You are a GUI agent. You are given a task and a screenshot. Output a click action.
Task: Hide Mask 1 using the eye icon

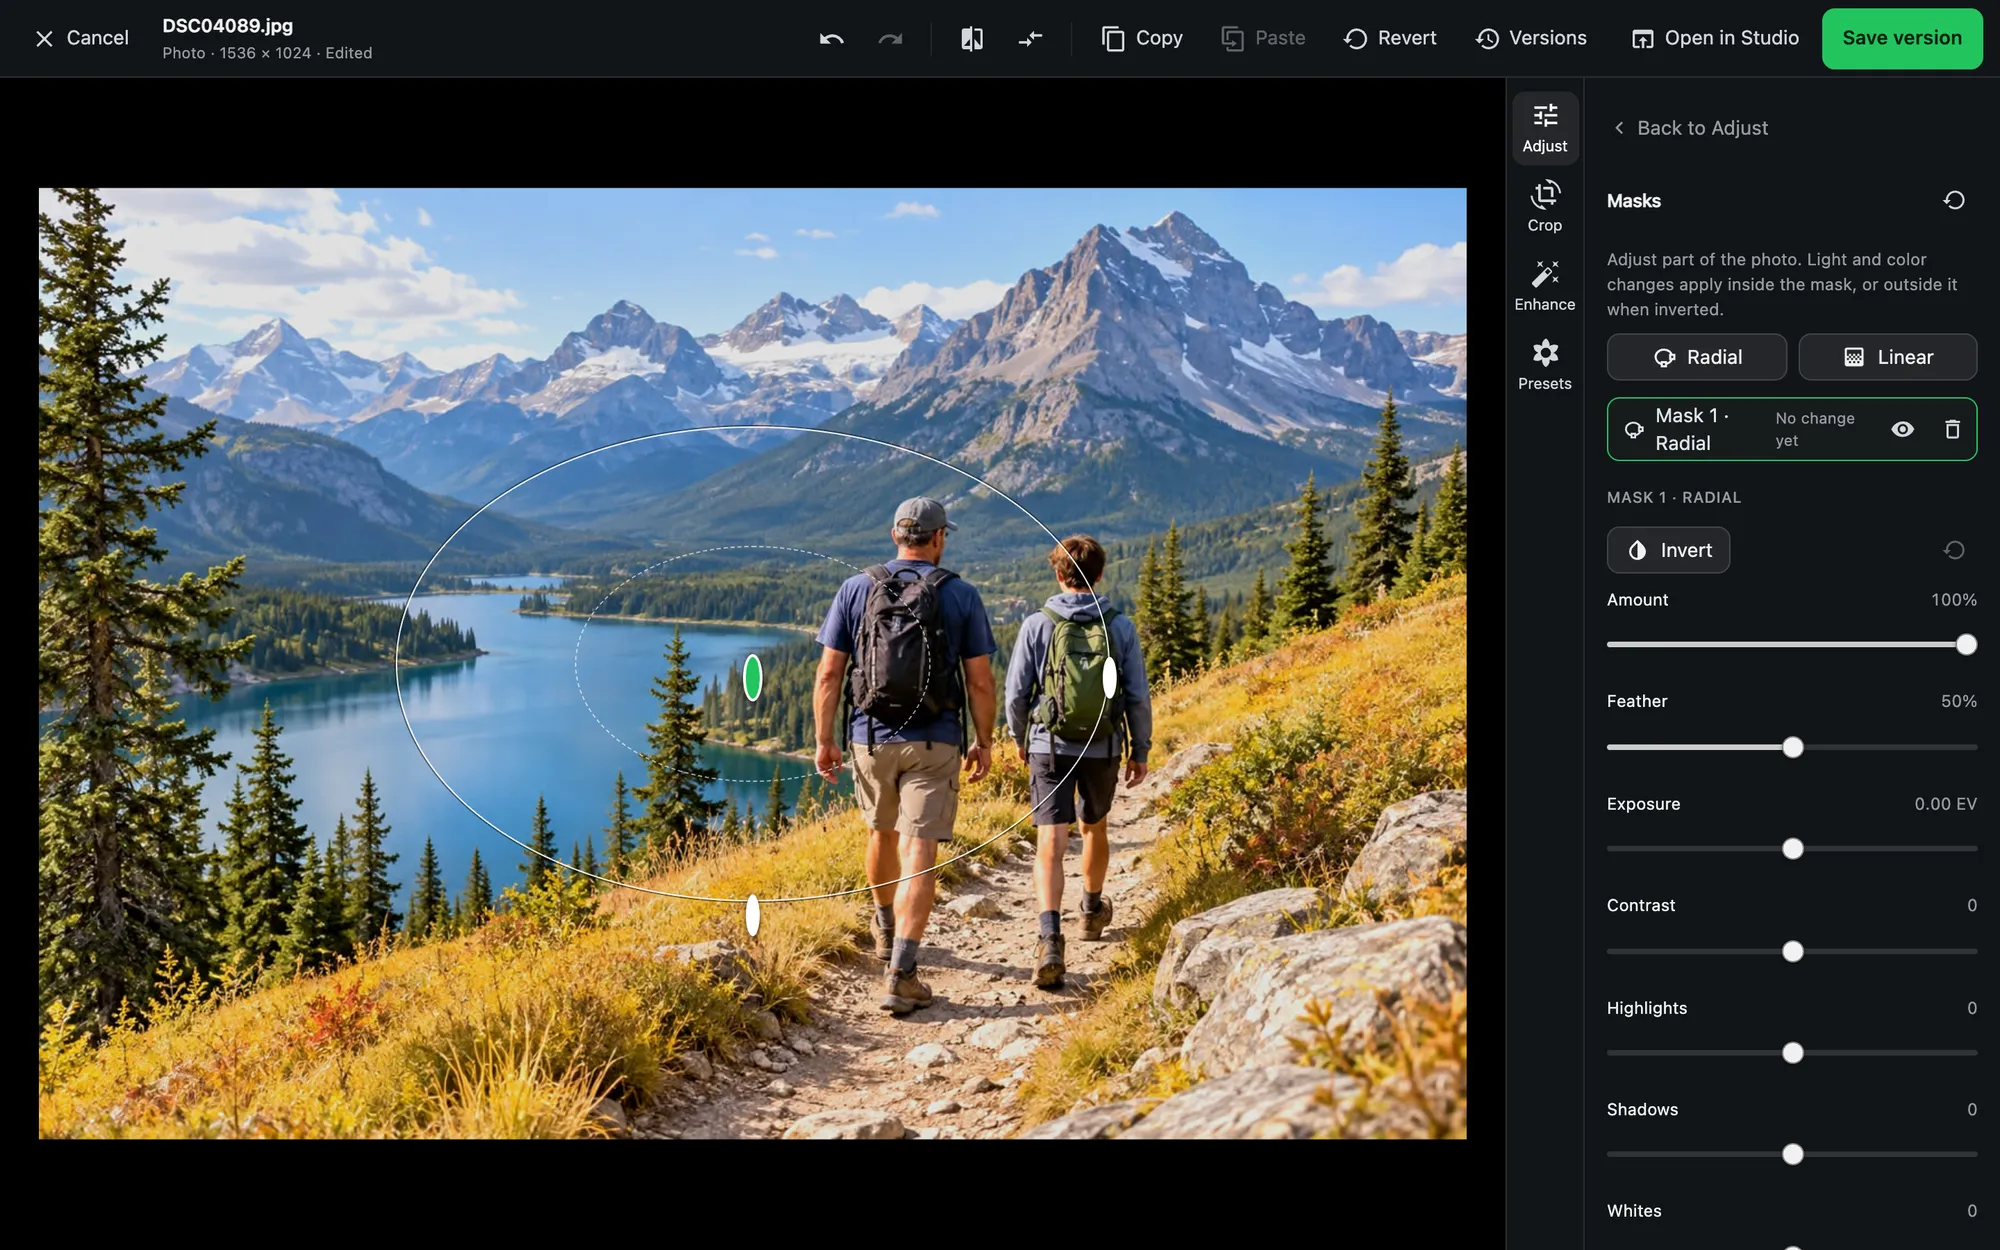point(1903,429)
